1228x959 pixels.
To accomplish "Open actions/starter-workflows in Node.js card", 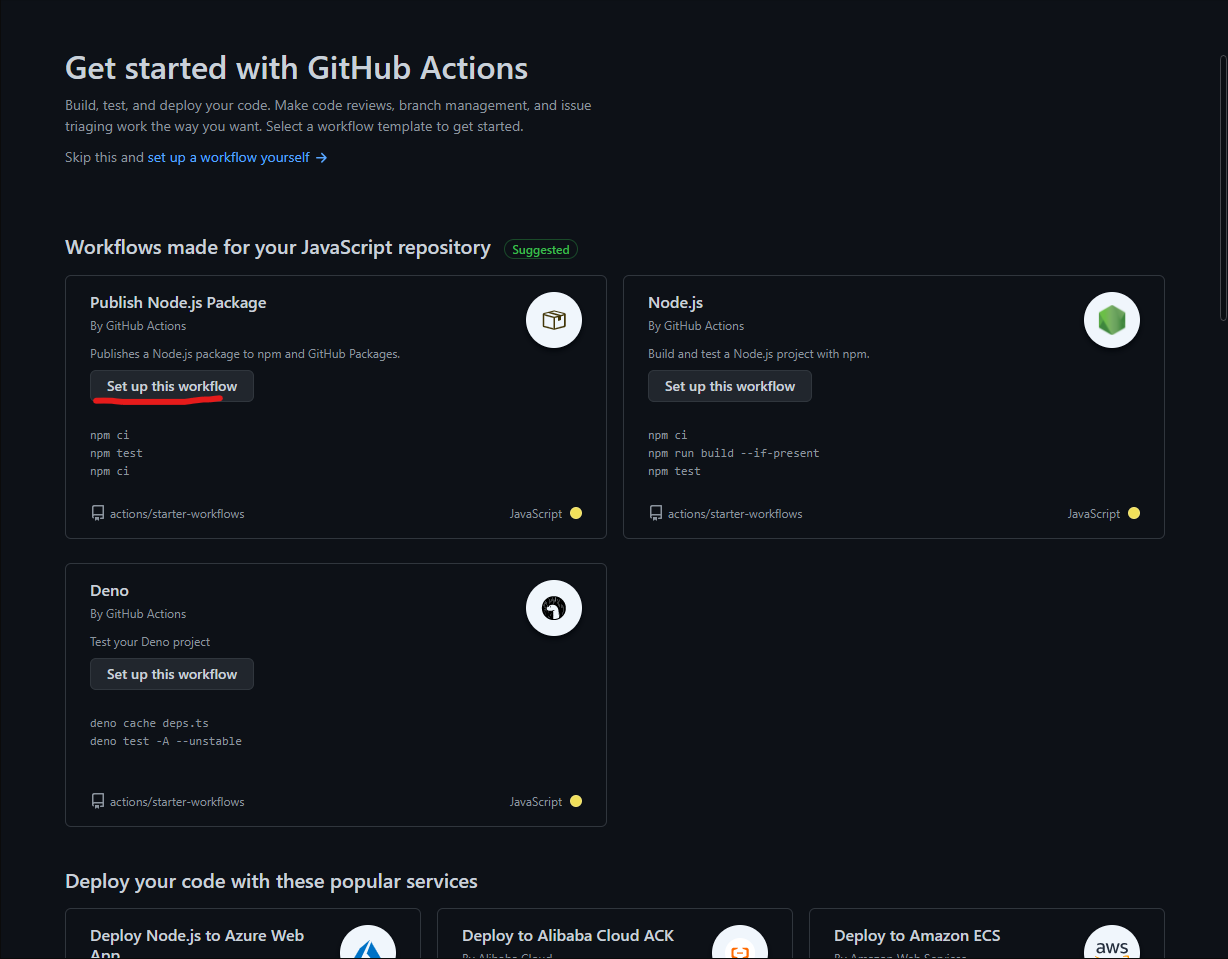I will tap(735, 514).
